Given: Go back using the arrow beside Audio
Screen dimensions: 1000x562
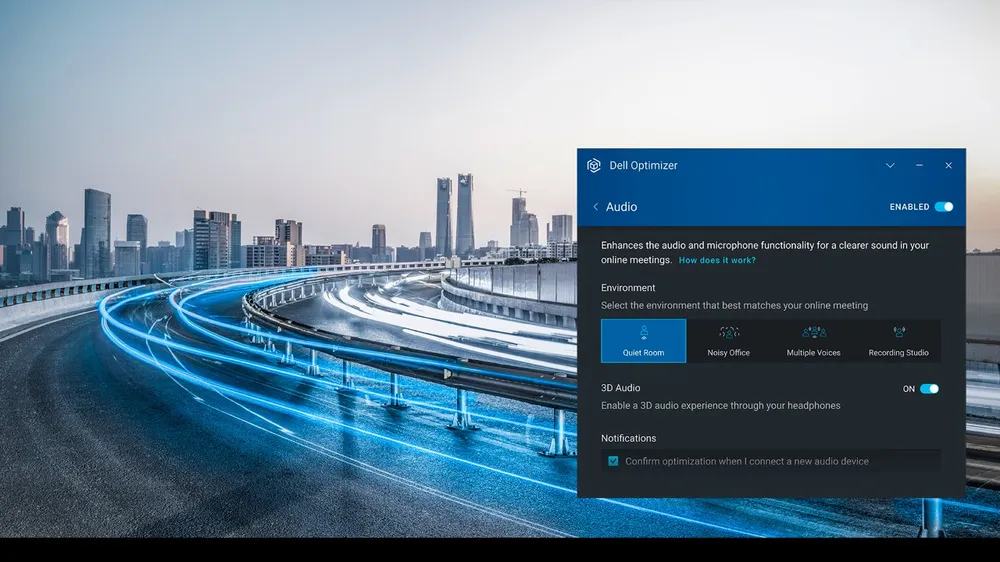Looking at the screenshot, I should tap(596, 207).
